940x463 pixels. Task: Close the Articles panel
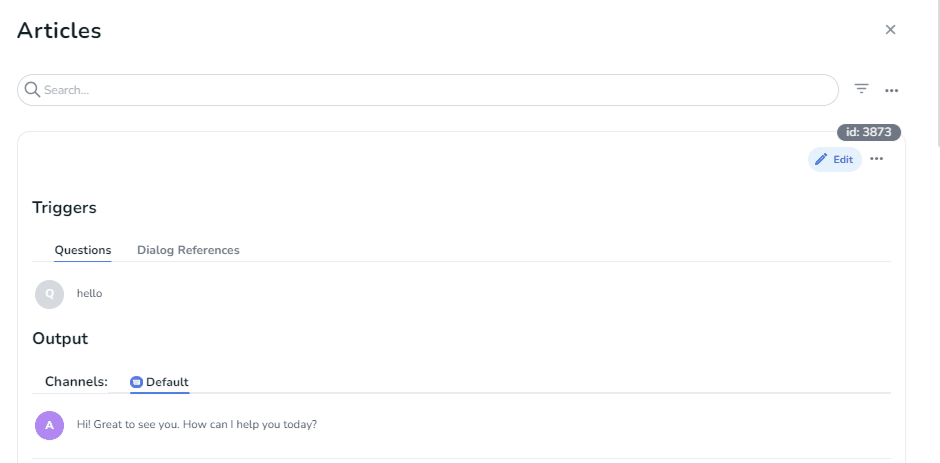pyautogui.click(x=890, y=30)
